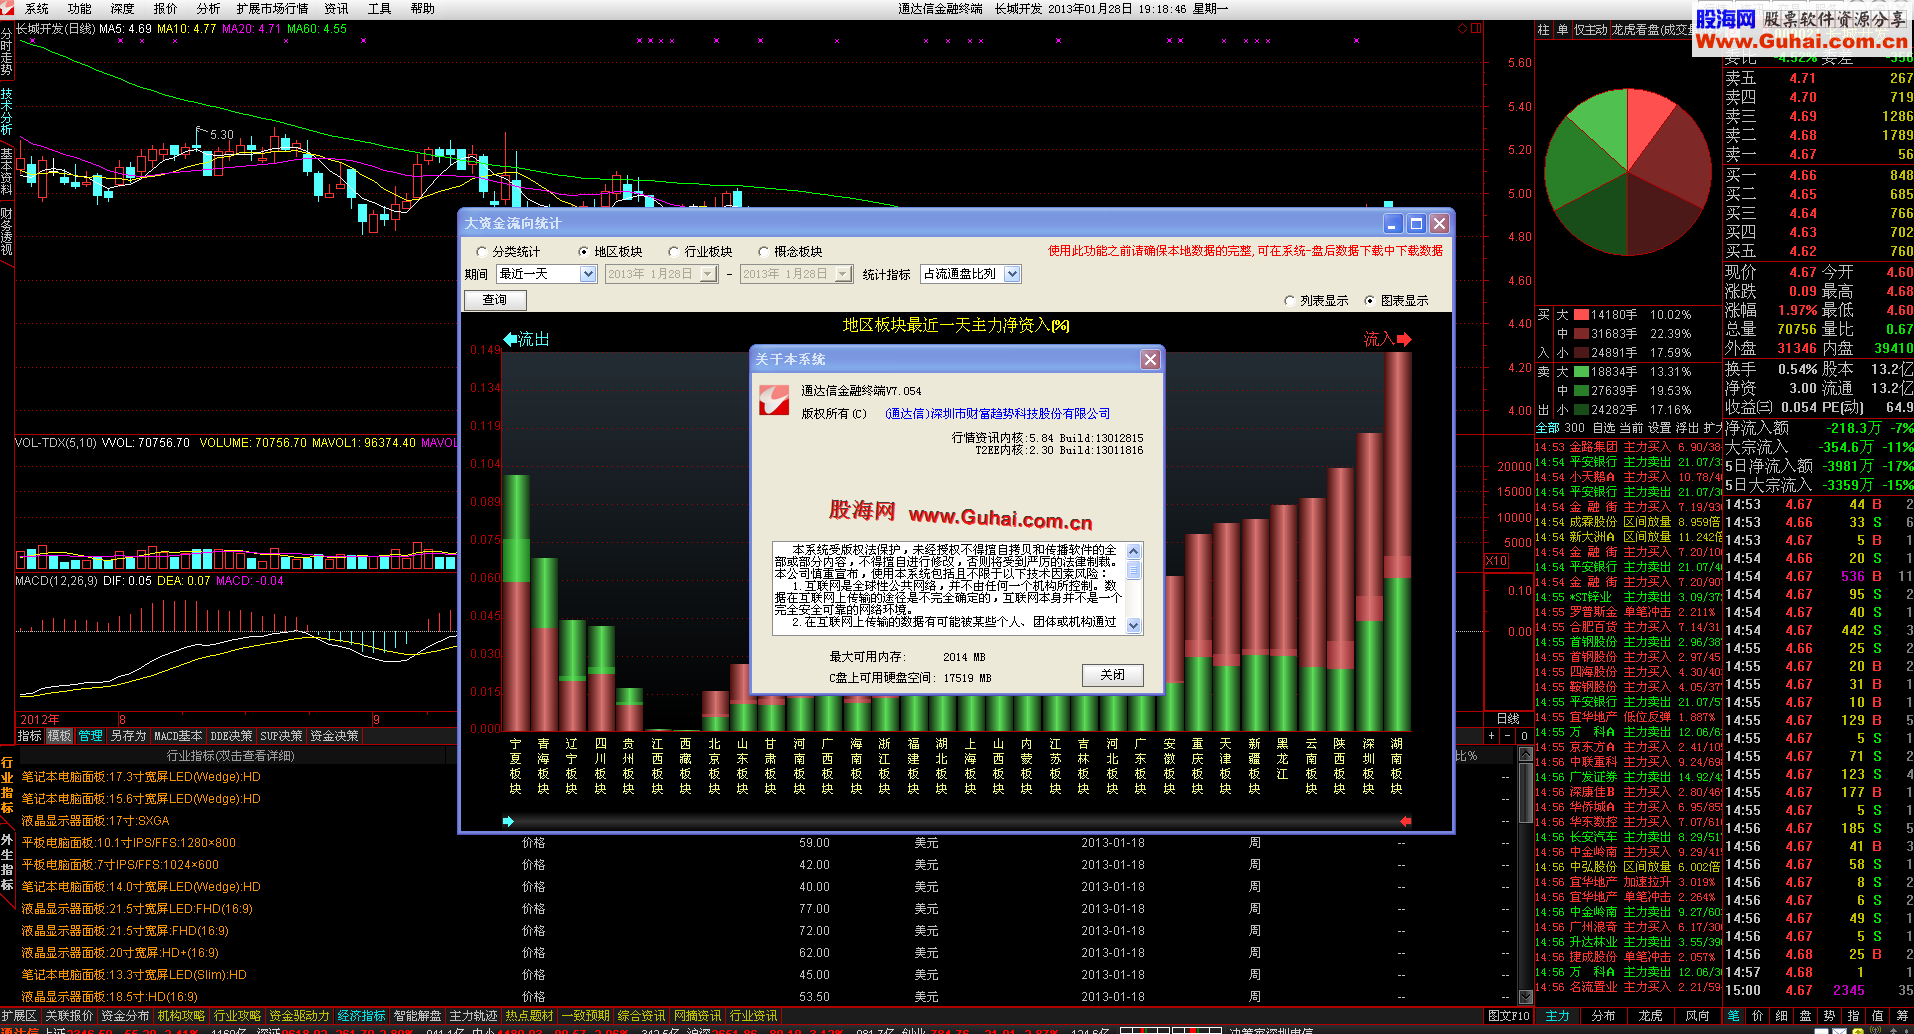Switch to 主力 tab in alert panel
The image size is (1914, 1034).
(x=1558, y=1016)
